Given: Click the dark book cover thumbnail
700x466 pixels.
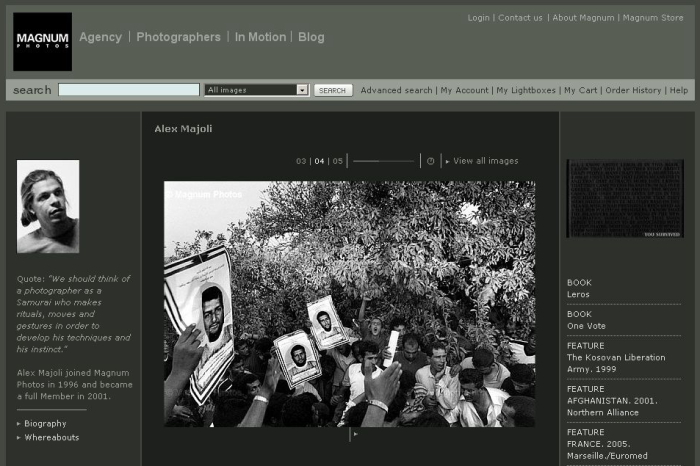Looking at the screenshot, I should pos(625,199).
